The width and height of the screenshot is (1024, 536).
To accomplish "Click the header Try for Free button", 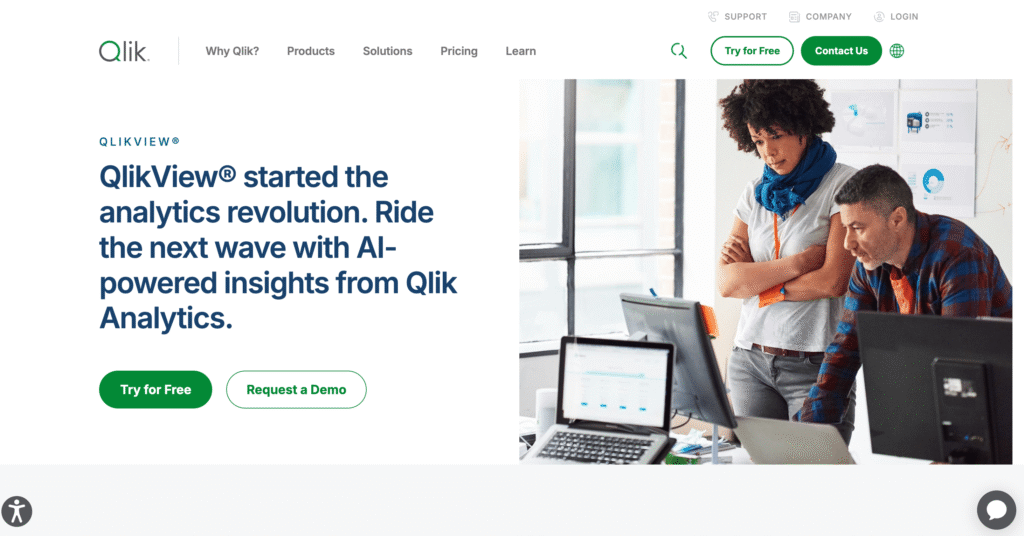I will click(752, 51).
